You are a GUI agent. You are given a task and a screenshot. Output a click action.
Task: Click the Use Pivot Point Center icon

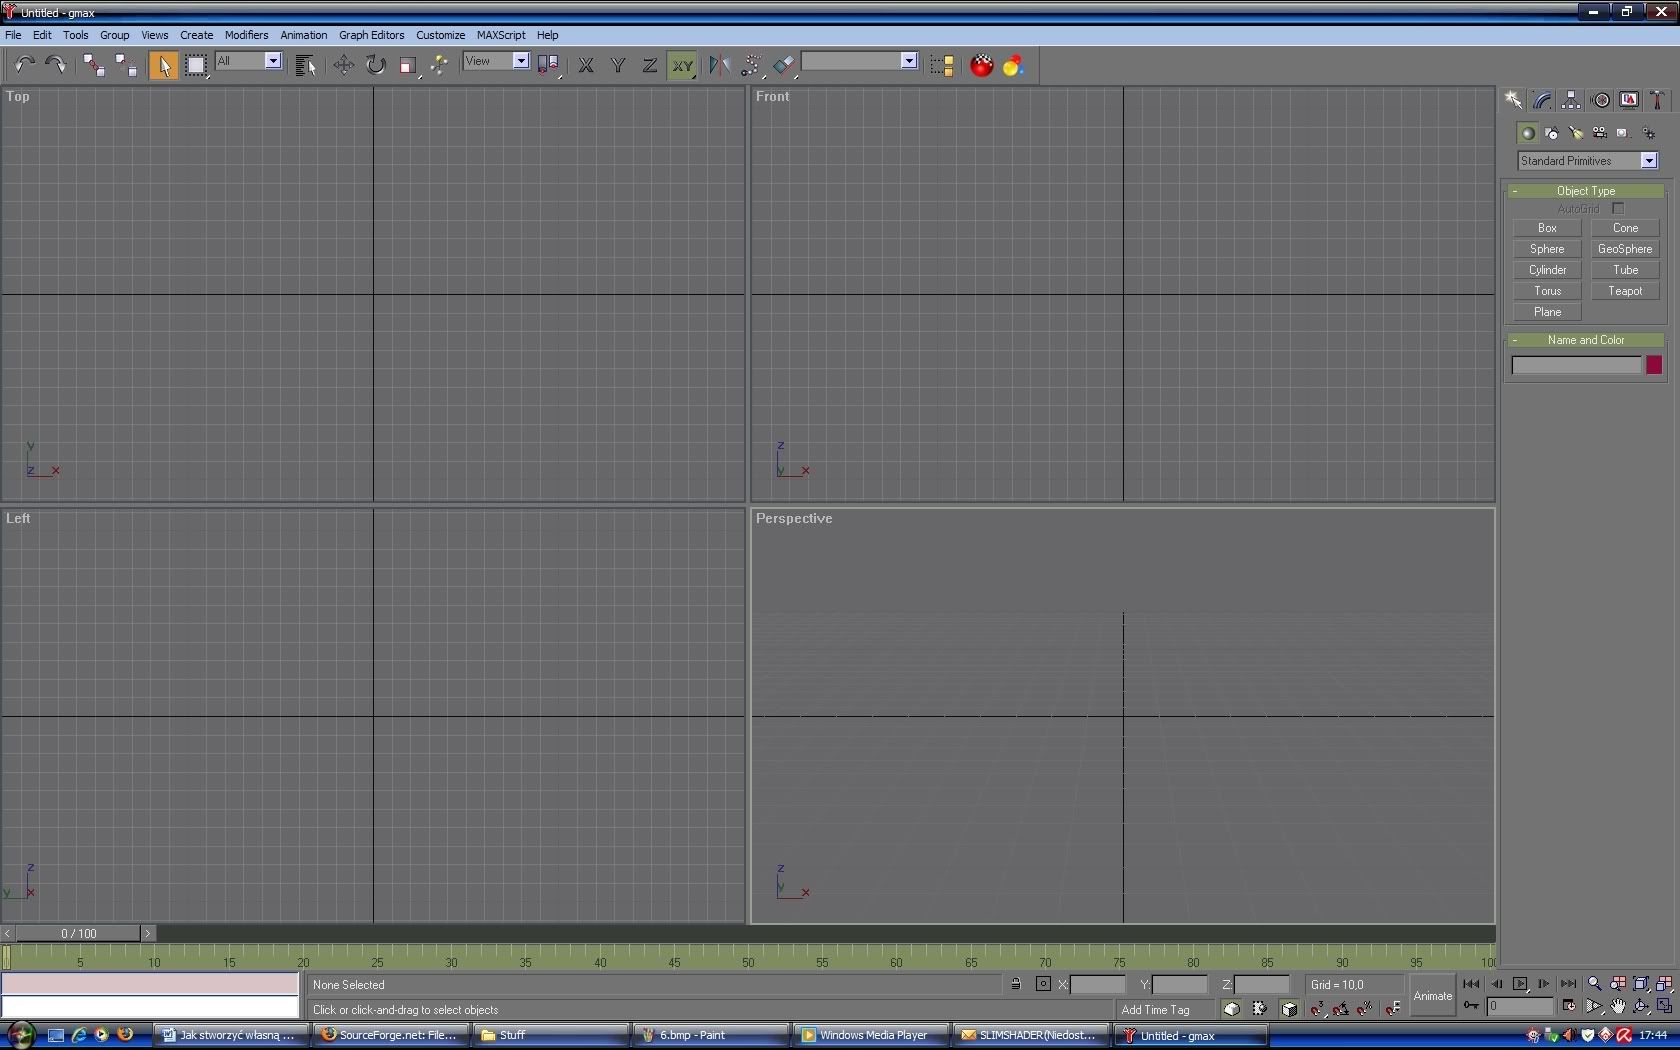click(x=548, y=65)
